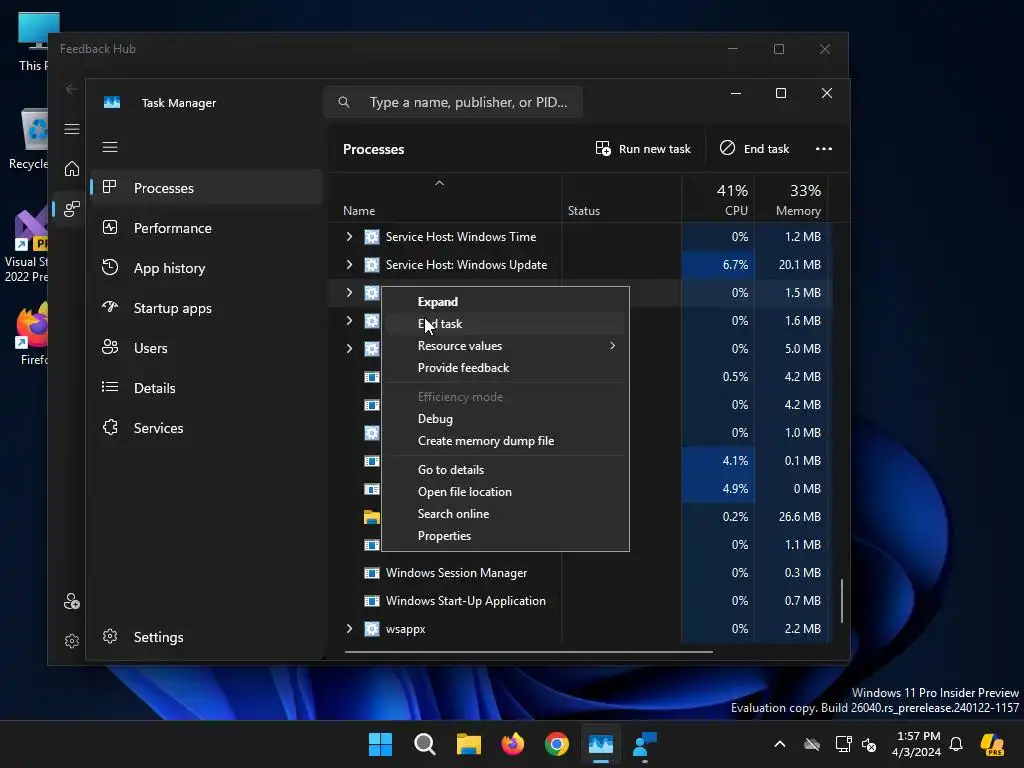Choose Expand from the context menu
Image resolution: width=1024 pixels, height=768 pixels.
[505, 302]
